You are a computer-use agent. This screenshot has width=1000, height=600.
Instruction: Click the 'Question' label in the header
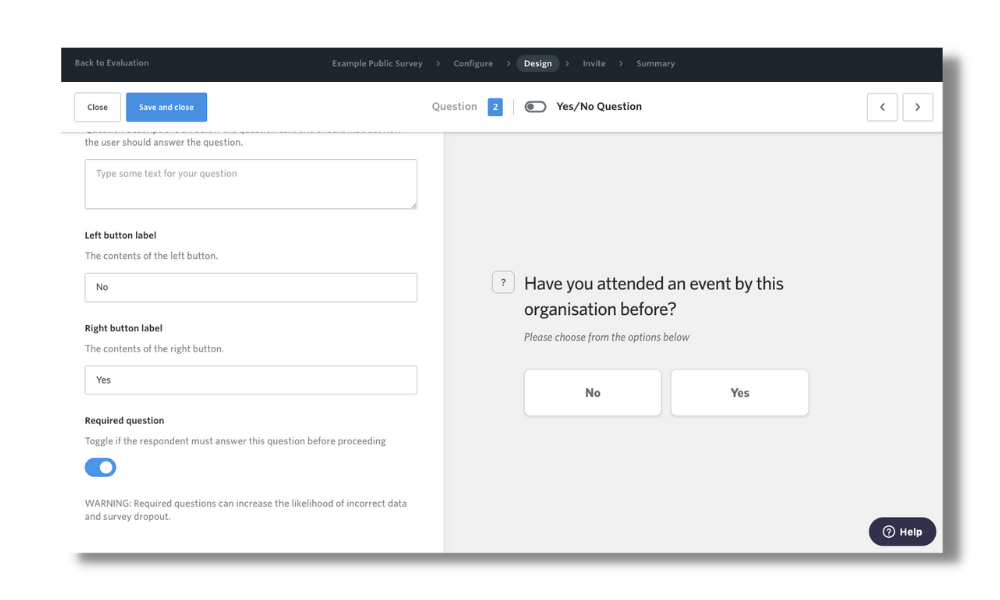tap(454, 106)
